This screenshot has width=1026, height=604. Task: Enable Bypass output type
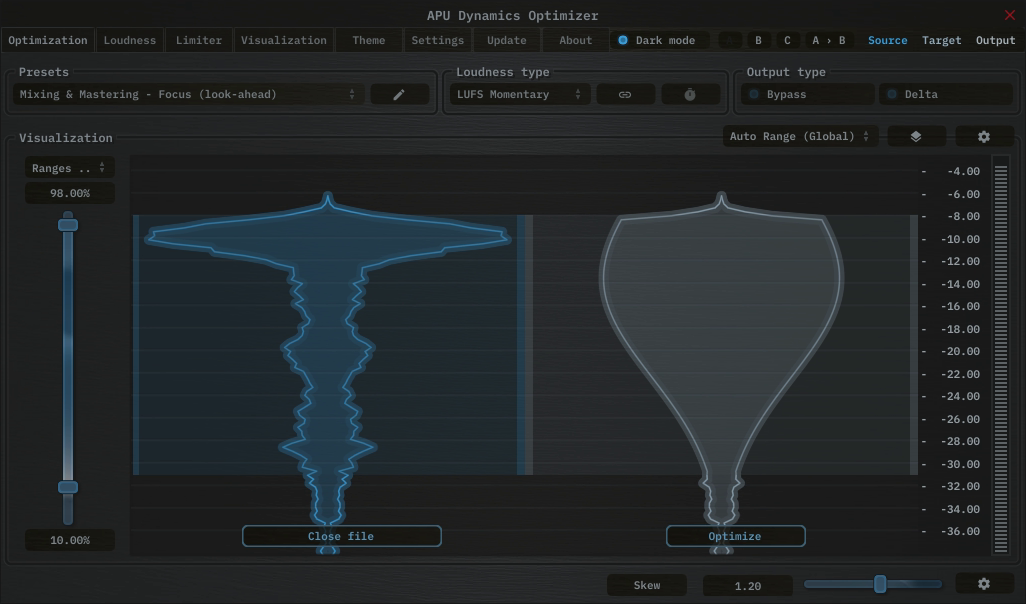tap(805, 93)
